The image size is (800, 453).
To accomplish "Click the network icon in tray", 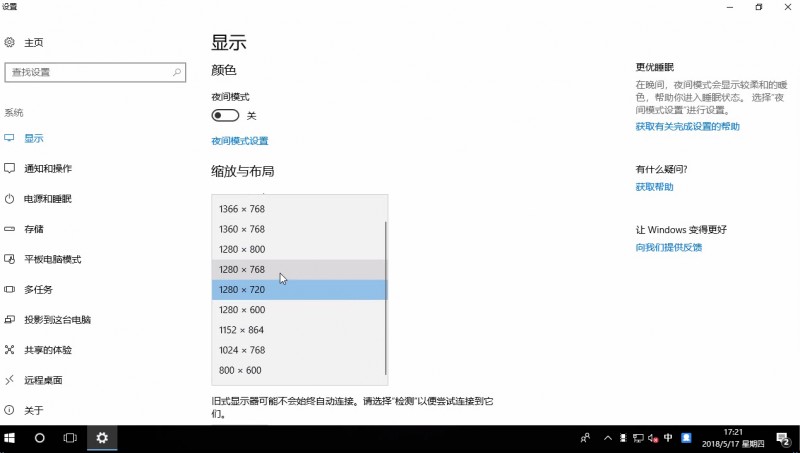I will point(638,438).
